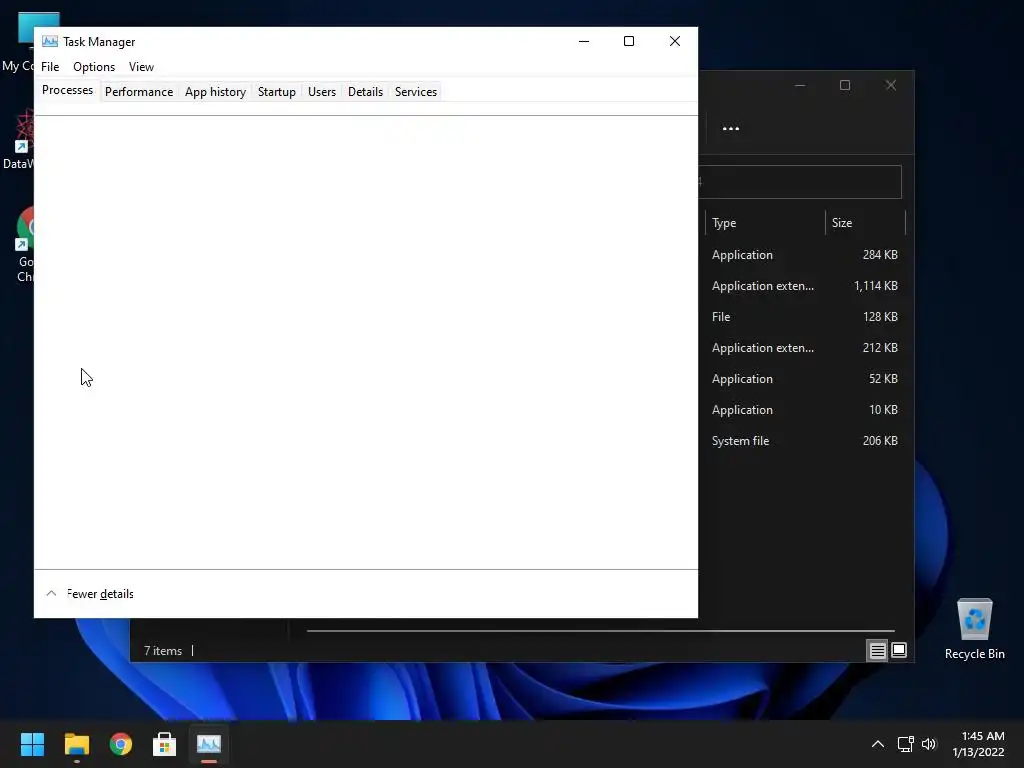Click the Task Manager title bar icon

[x=50, y=41]
